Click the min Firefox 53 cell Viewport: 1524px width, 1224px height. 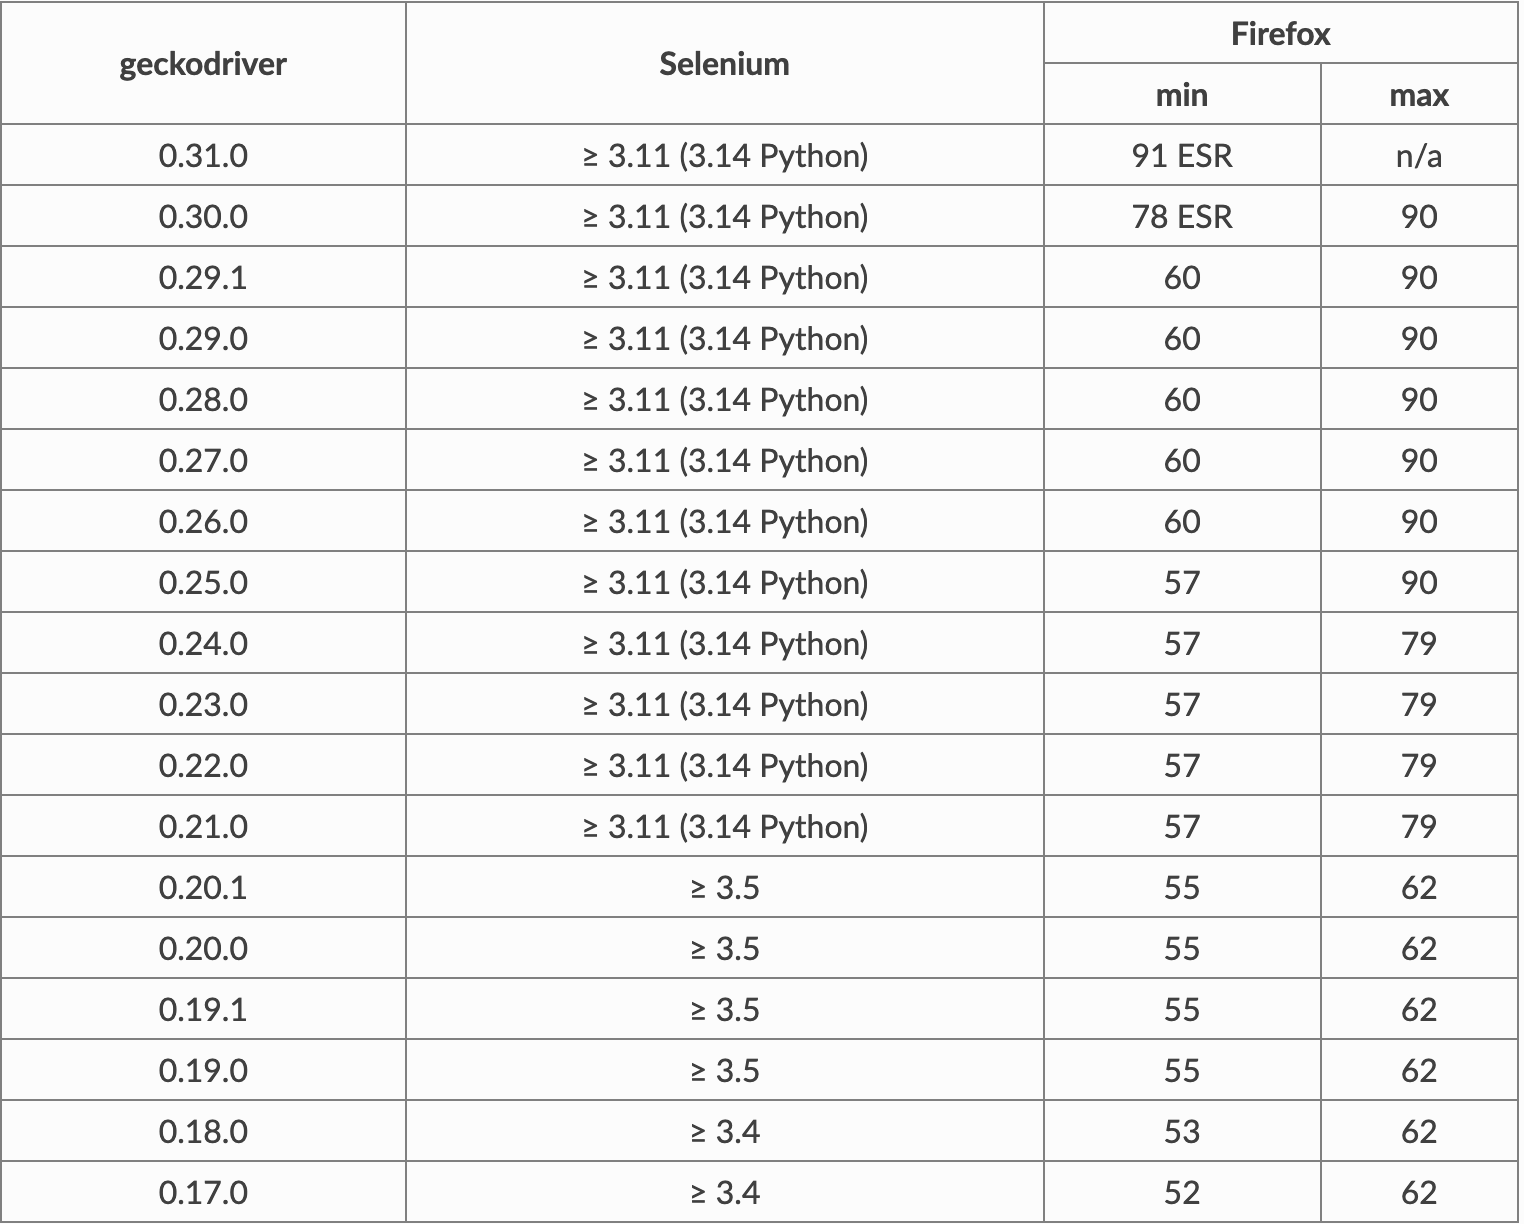click(1182, 1132)
